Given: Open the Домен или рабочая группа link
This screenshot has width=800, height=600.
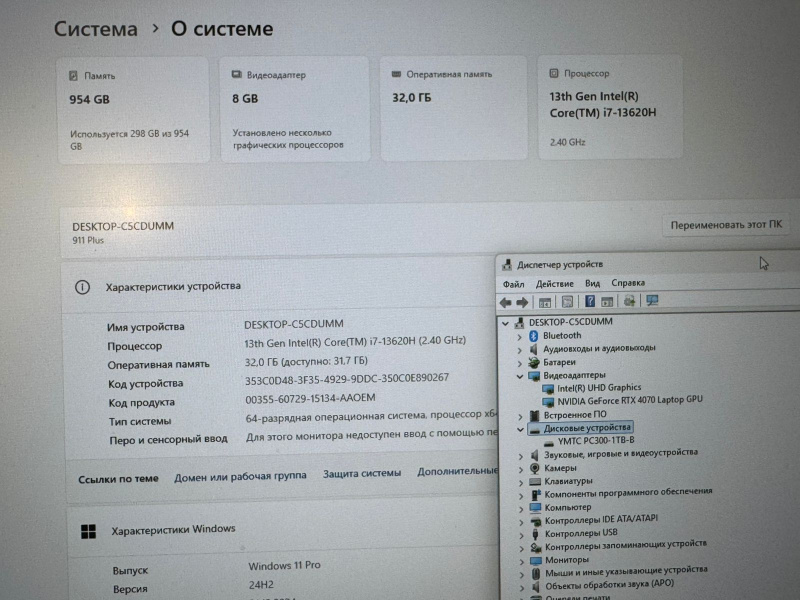Looking at the screenshot, I should 240,477.
